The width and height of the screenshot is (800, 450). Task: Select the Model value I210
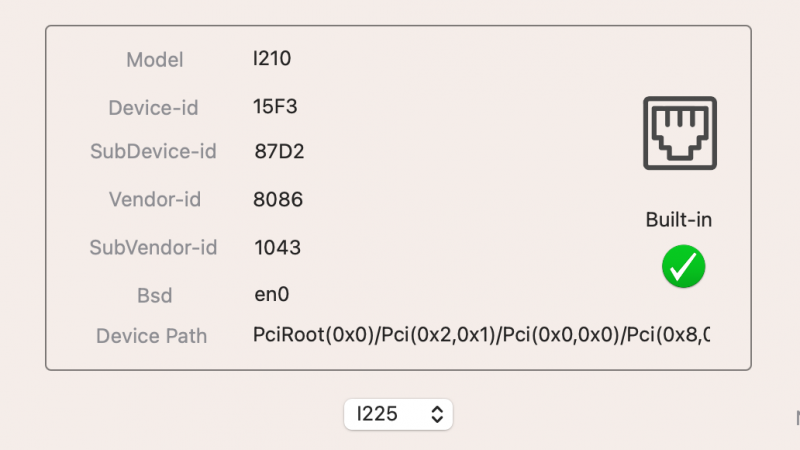(x=272, y=59)
